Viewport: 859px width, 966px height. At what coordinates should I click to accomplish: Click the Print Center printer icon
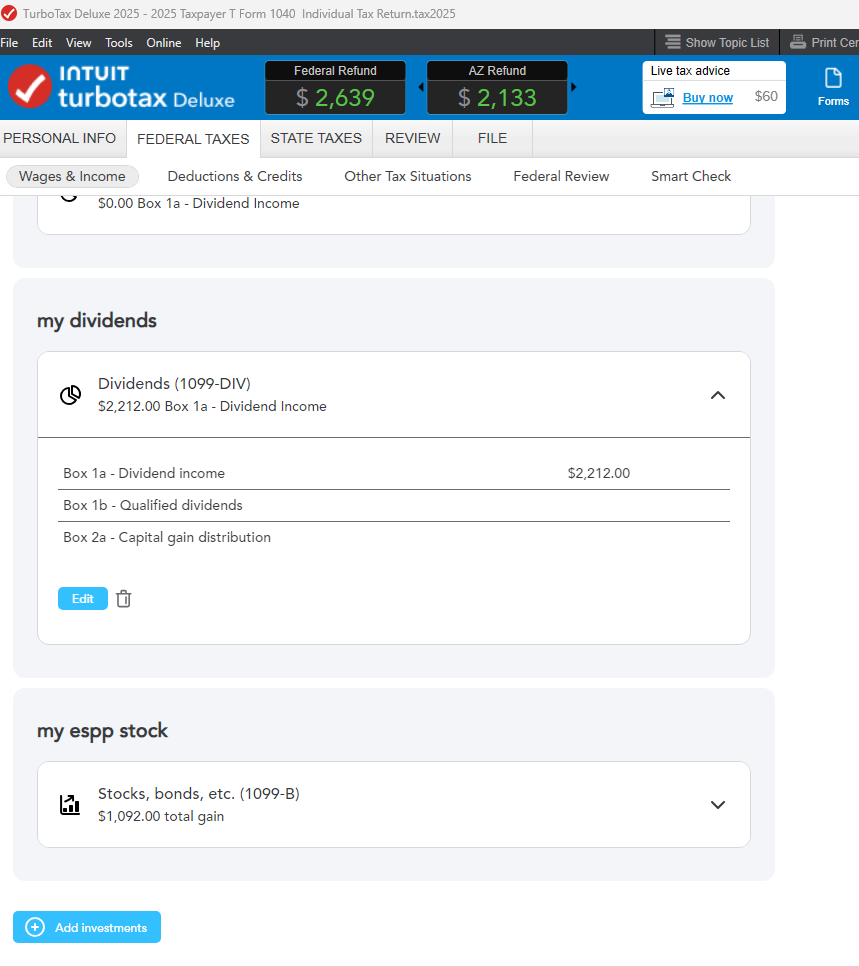click(798, 42)
